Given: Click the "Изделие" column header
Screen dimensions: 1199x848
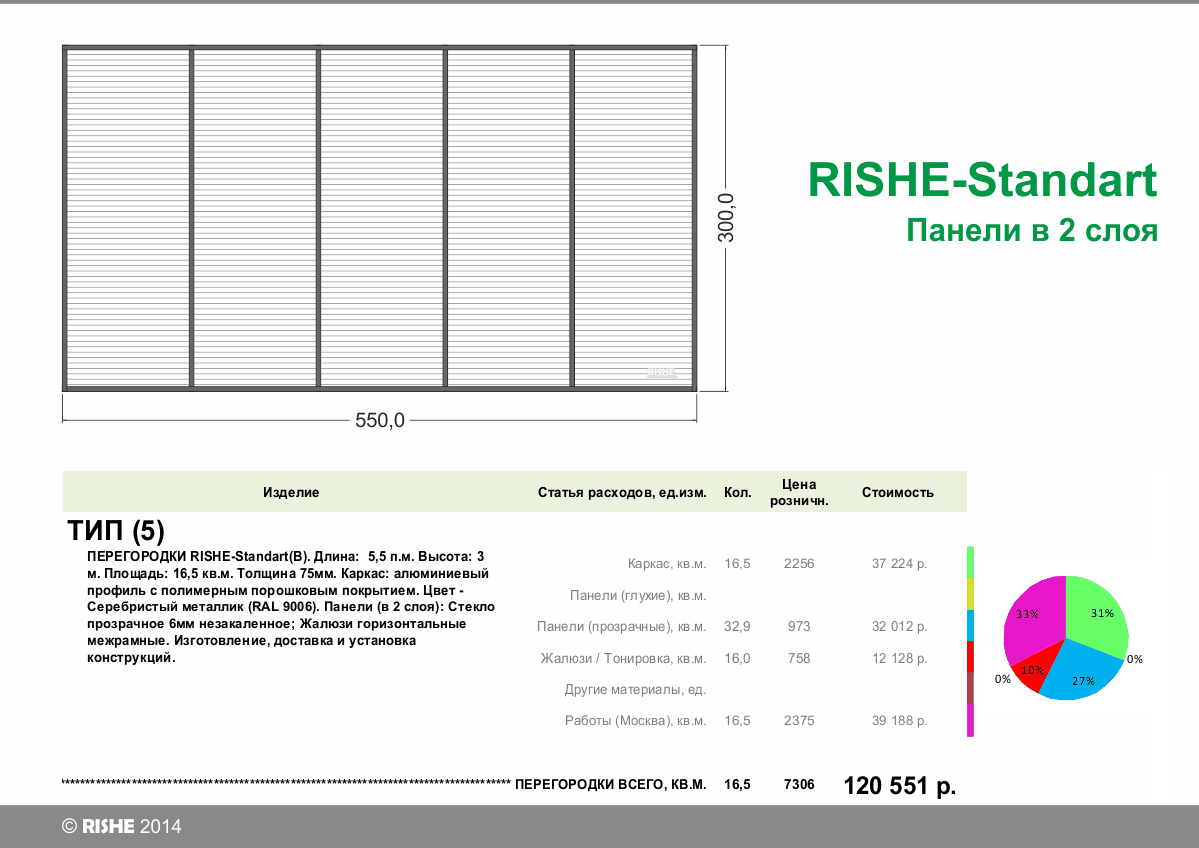Looking at the screenshot, I should [291, 492].
